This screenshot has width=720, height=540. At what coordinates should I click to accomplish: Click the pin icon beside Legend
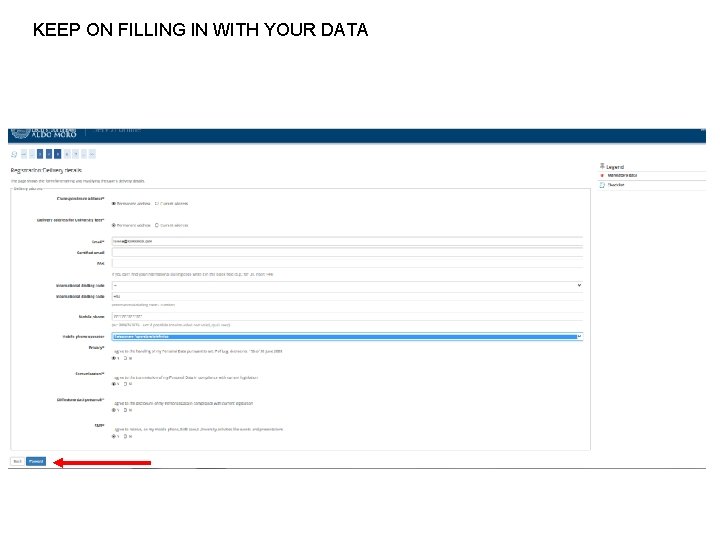[602, 166]
